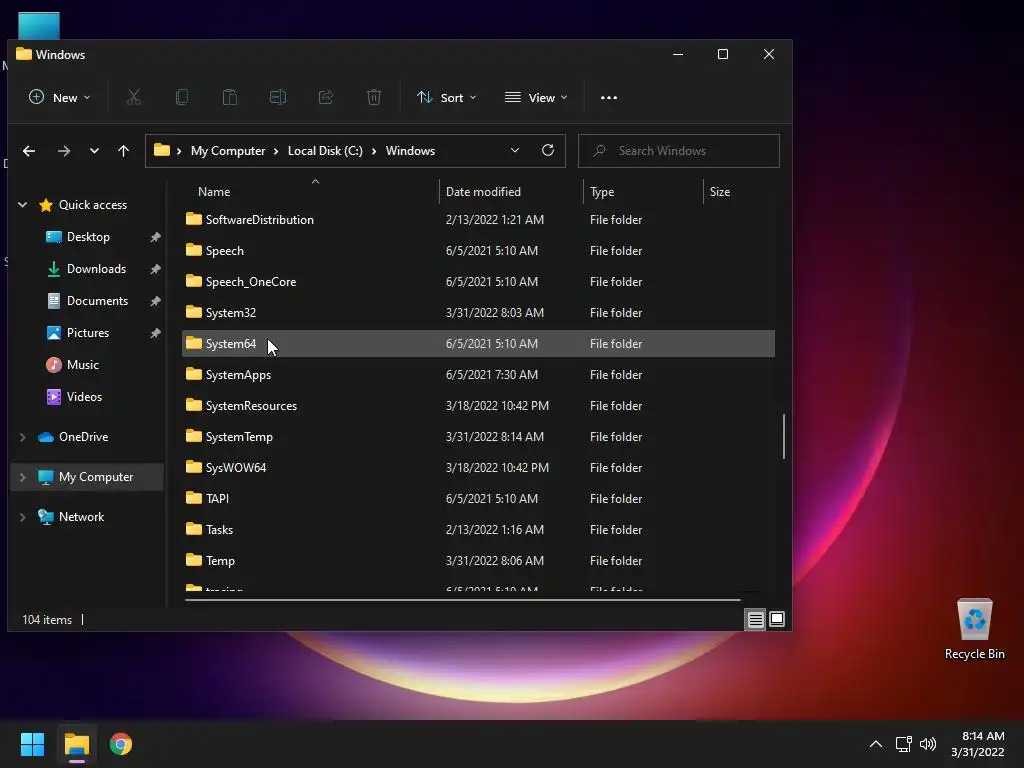Select the TAPI folder row
Viewport: 1024px width, 768px height.
click(478, 499)
